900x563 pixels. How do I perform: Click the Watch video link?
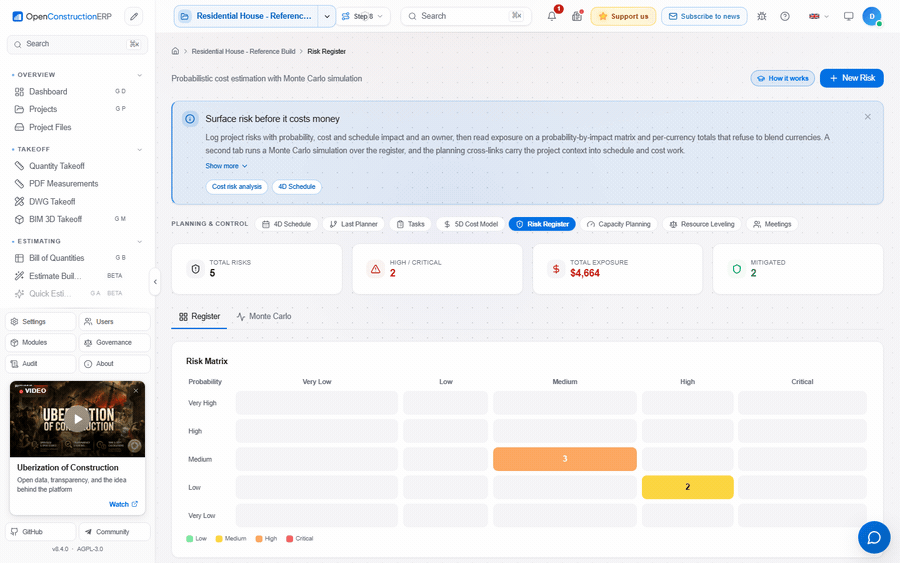coord(123,504)
